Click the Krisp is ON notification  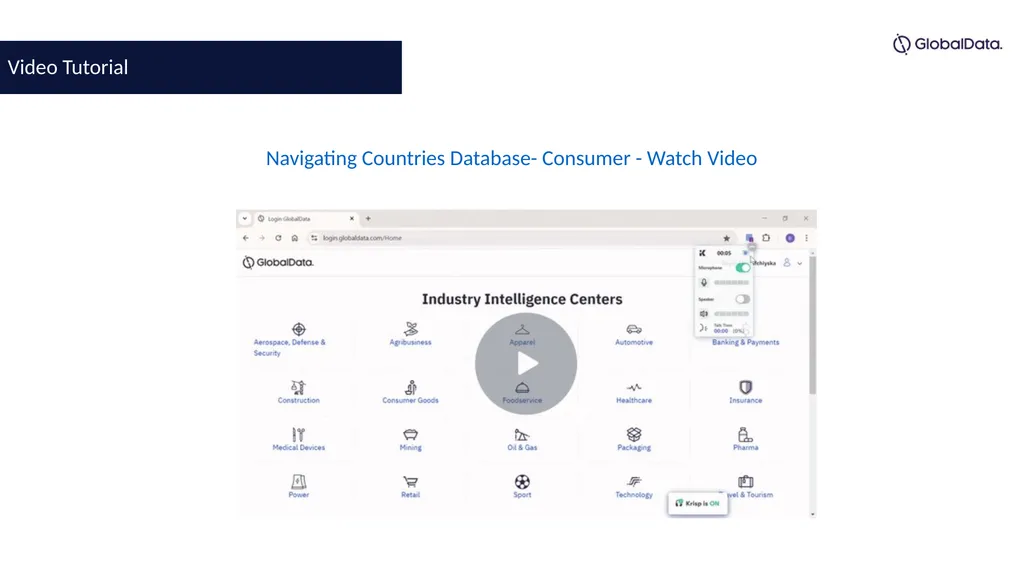[x=697, y=503]
